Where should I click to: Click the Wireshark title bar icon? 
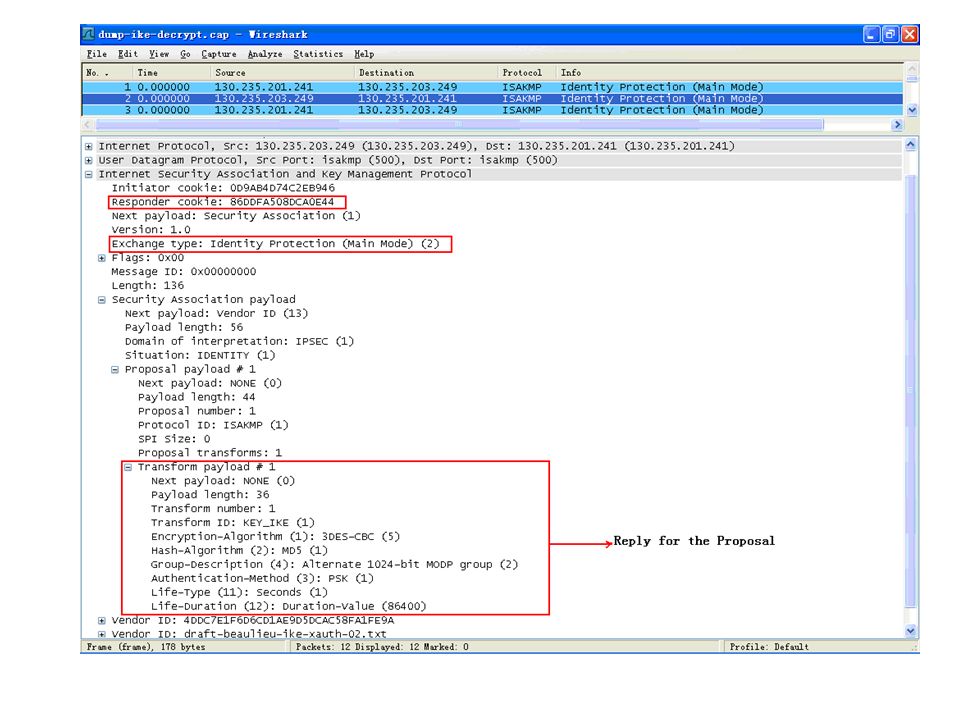pos(89,34)
